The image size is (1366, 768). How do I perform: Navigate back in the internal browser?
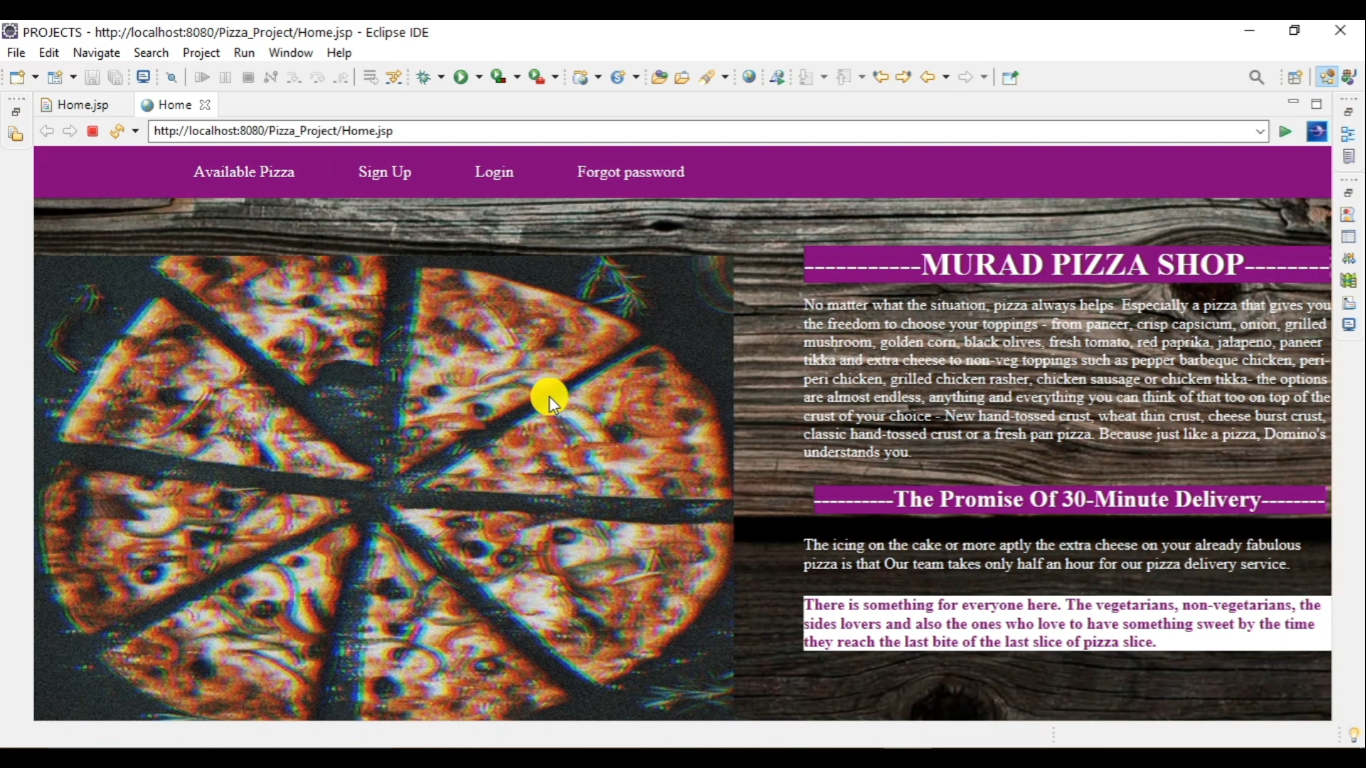coord(47,130)
